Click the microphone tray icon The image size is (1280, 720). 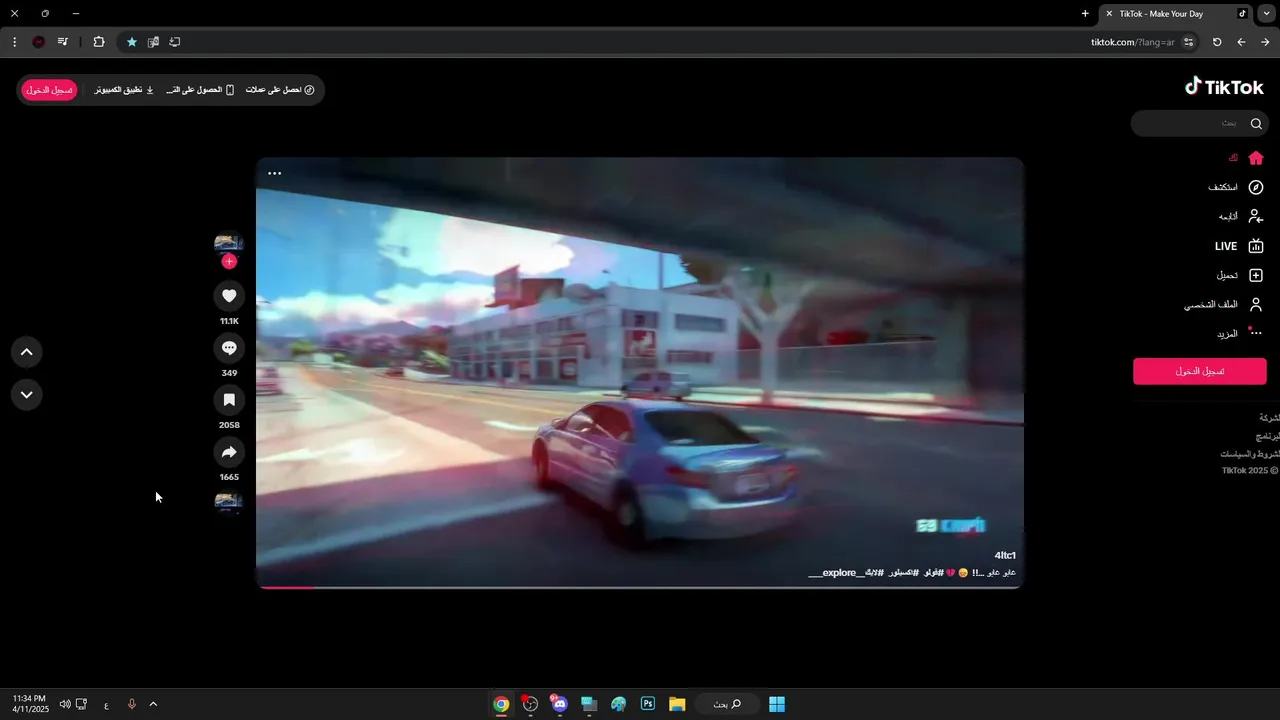(x=131, y=704)
